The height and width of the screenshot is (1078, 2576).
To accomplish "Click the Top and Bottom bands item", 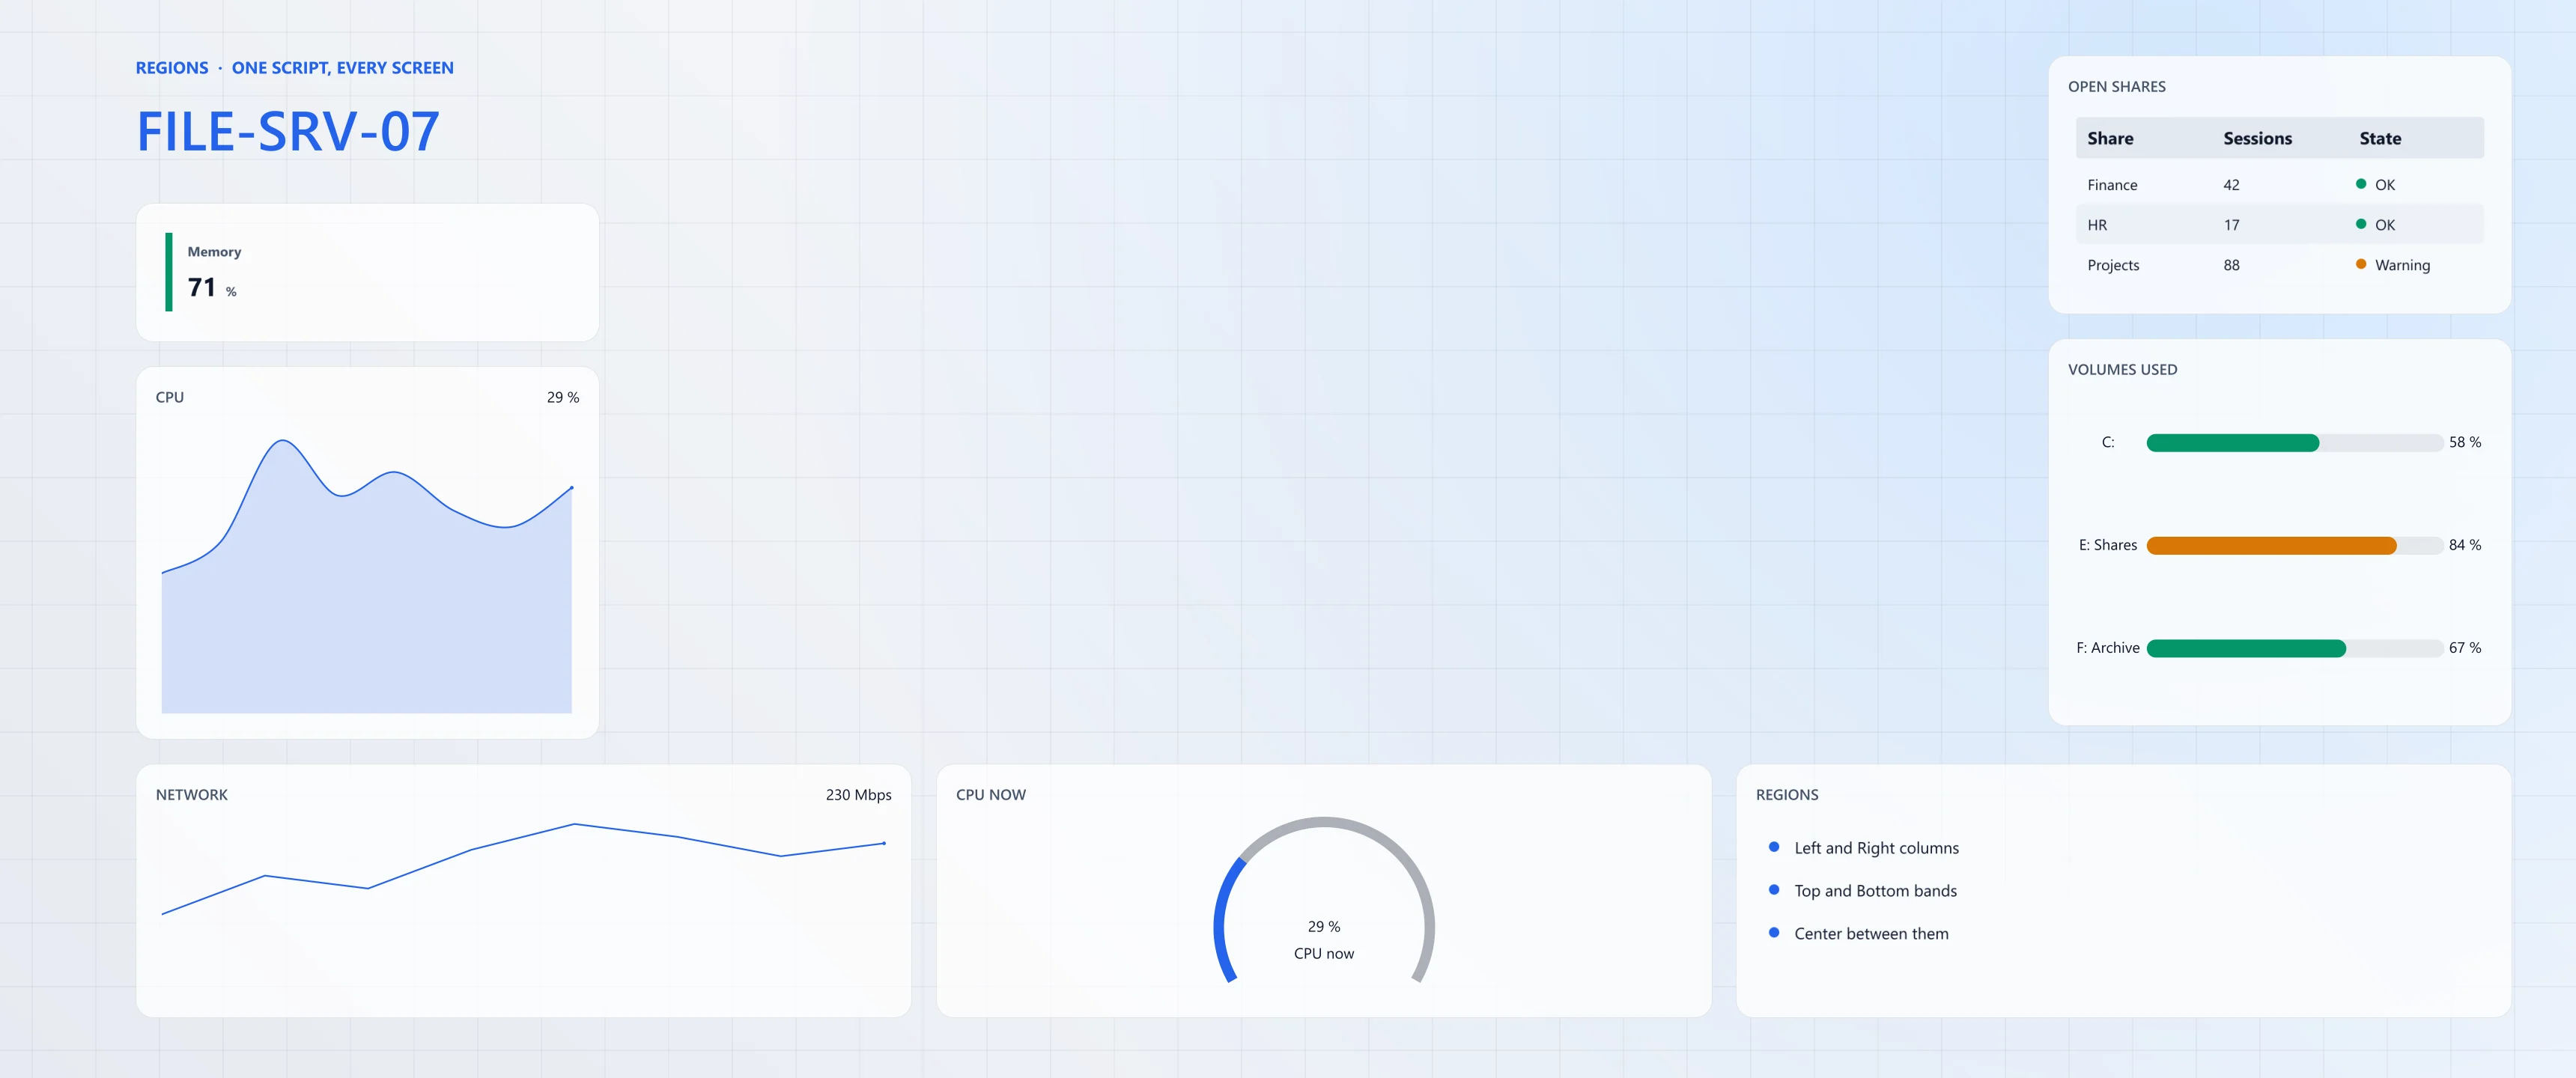I will tap(1875, 891).
